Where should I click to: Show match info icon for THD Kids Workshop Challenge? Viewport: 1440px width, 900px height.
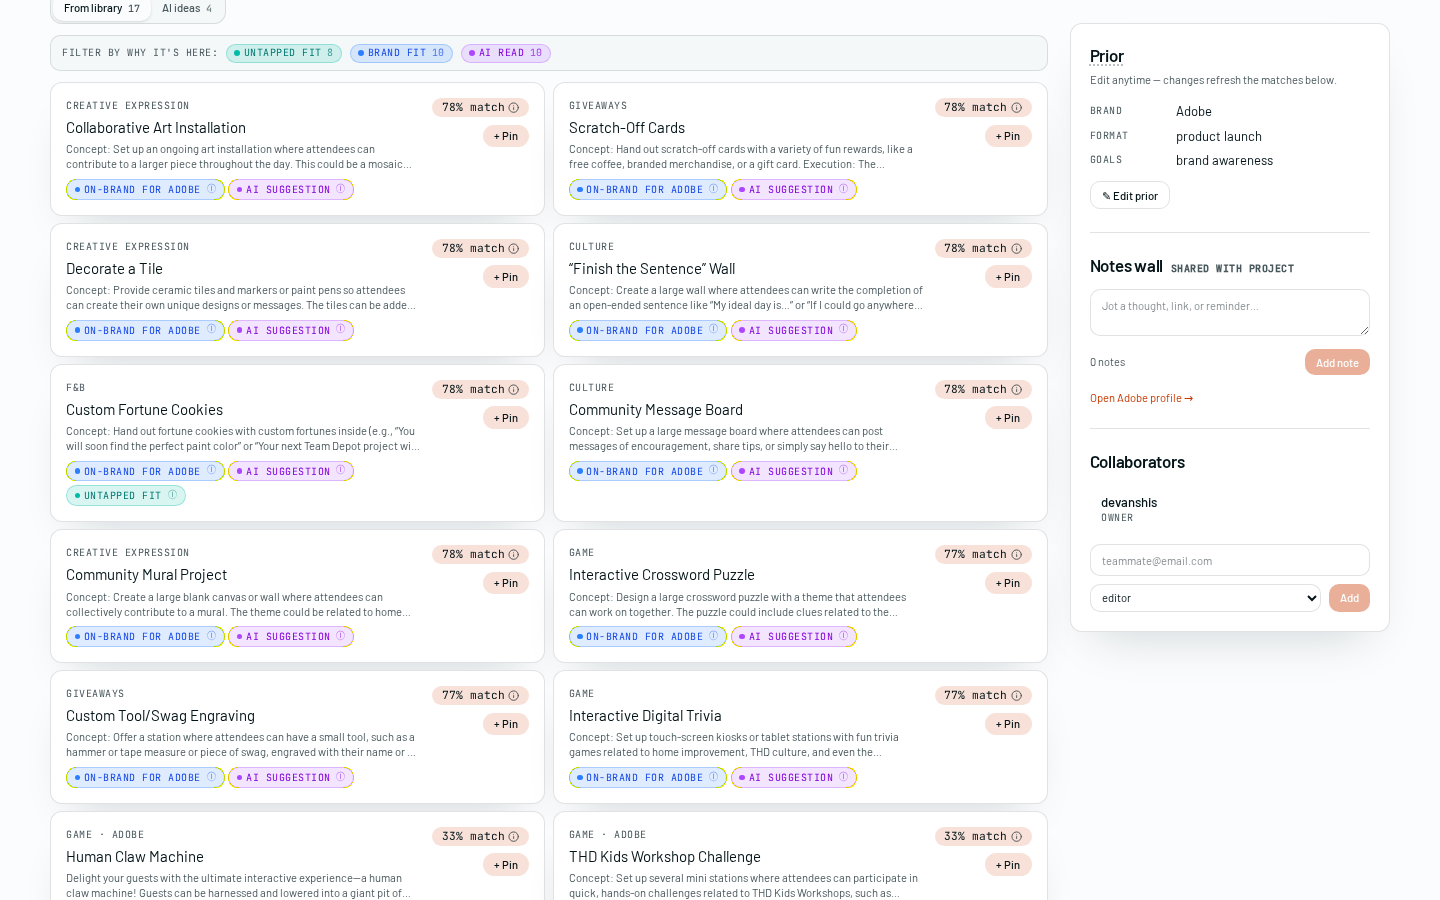[1016, 837]
